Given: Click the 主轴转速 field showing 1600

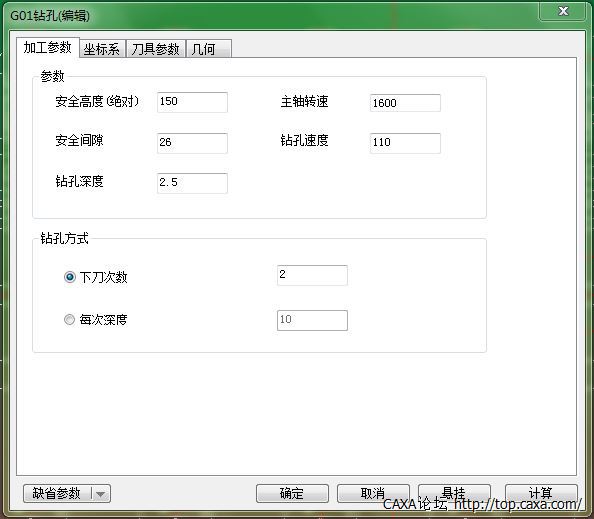Looking at the screenshot, I should (405, 103).
